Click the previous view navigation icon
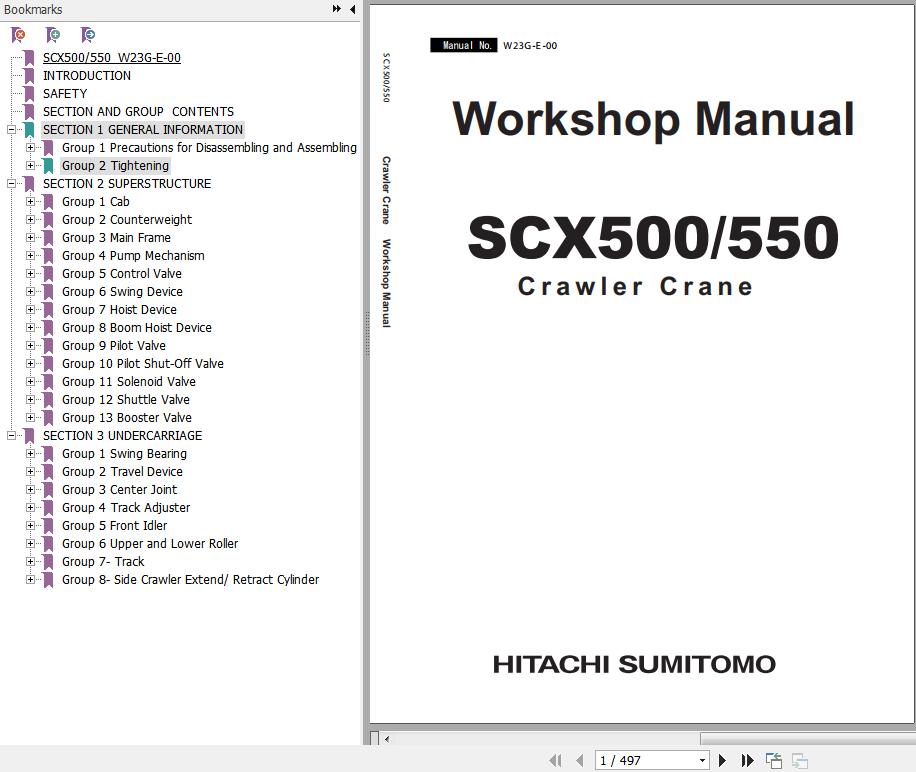Viewport: 916px width, 772px height. [774, 760]
